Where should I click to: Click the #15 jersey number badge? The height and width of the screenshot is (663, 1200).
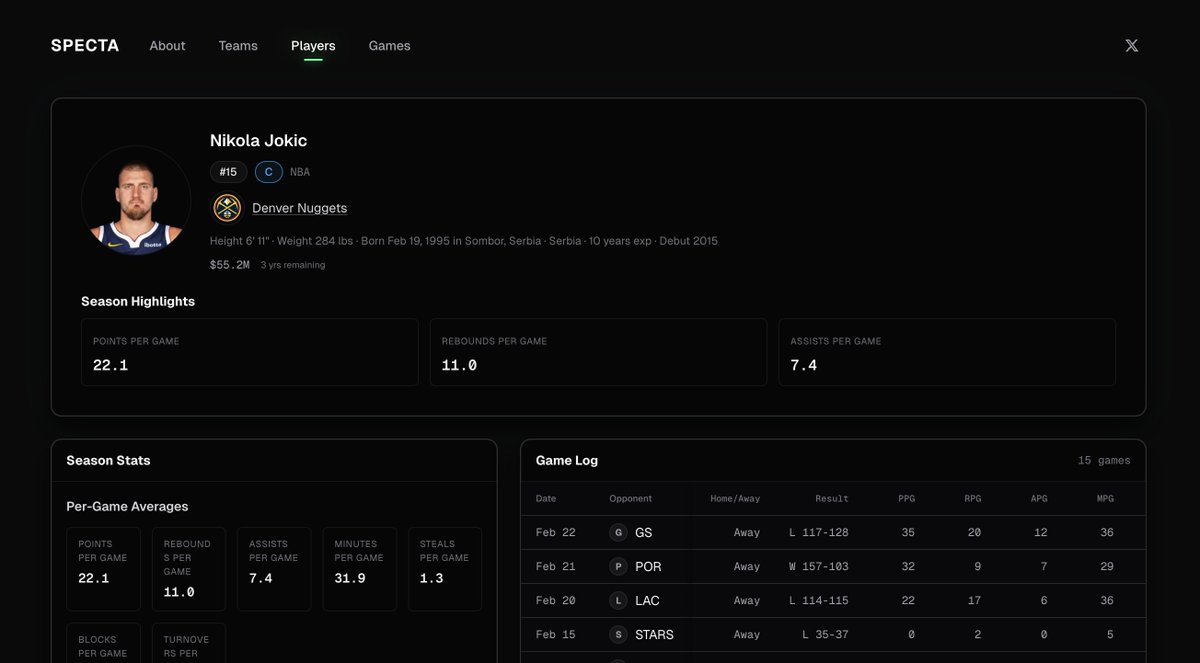(228, 172)
